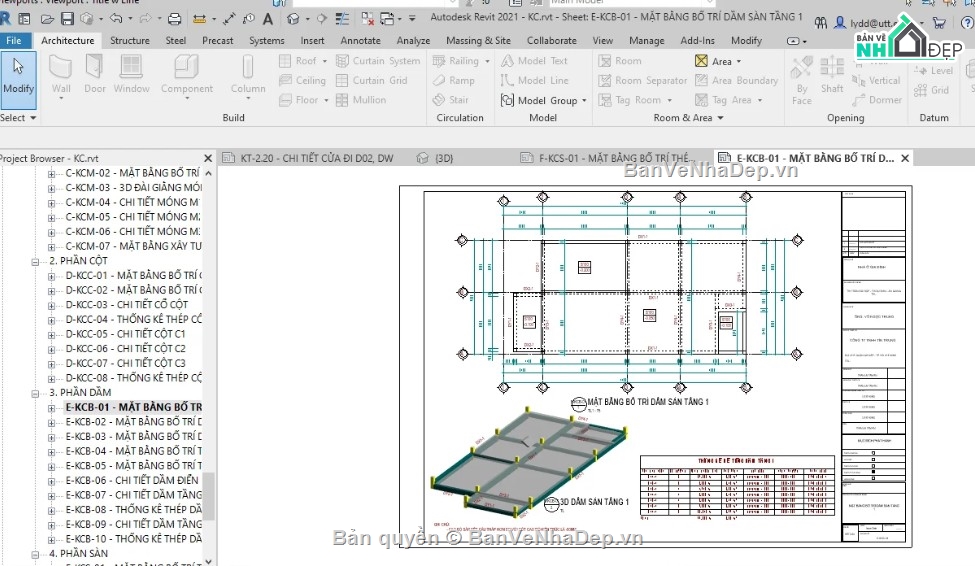Click the Model Group tool
Screen dimensions: 975x566
click(539, 100)
